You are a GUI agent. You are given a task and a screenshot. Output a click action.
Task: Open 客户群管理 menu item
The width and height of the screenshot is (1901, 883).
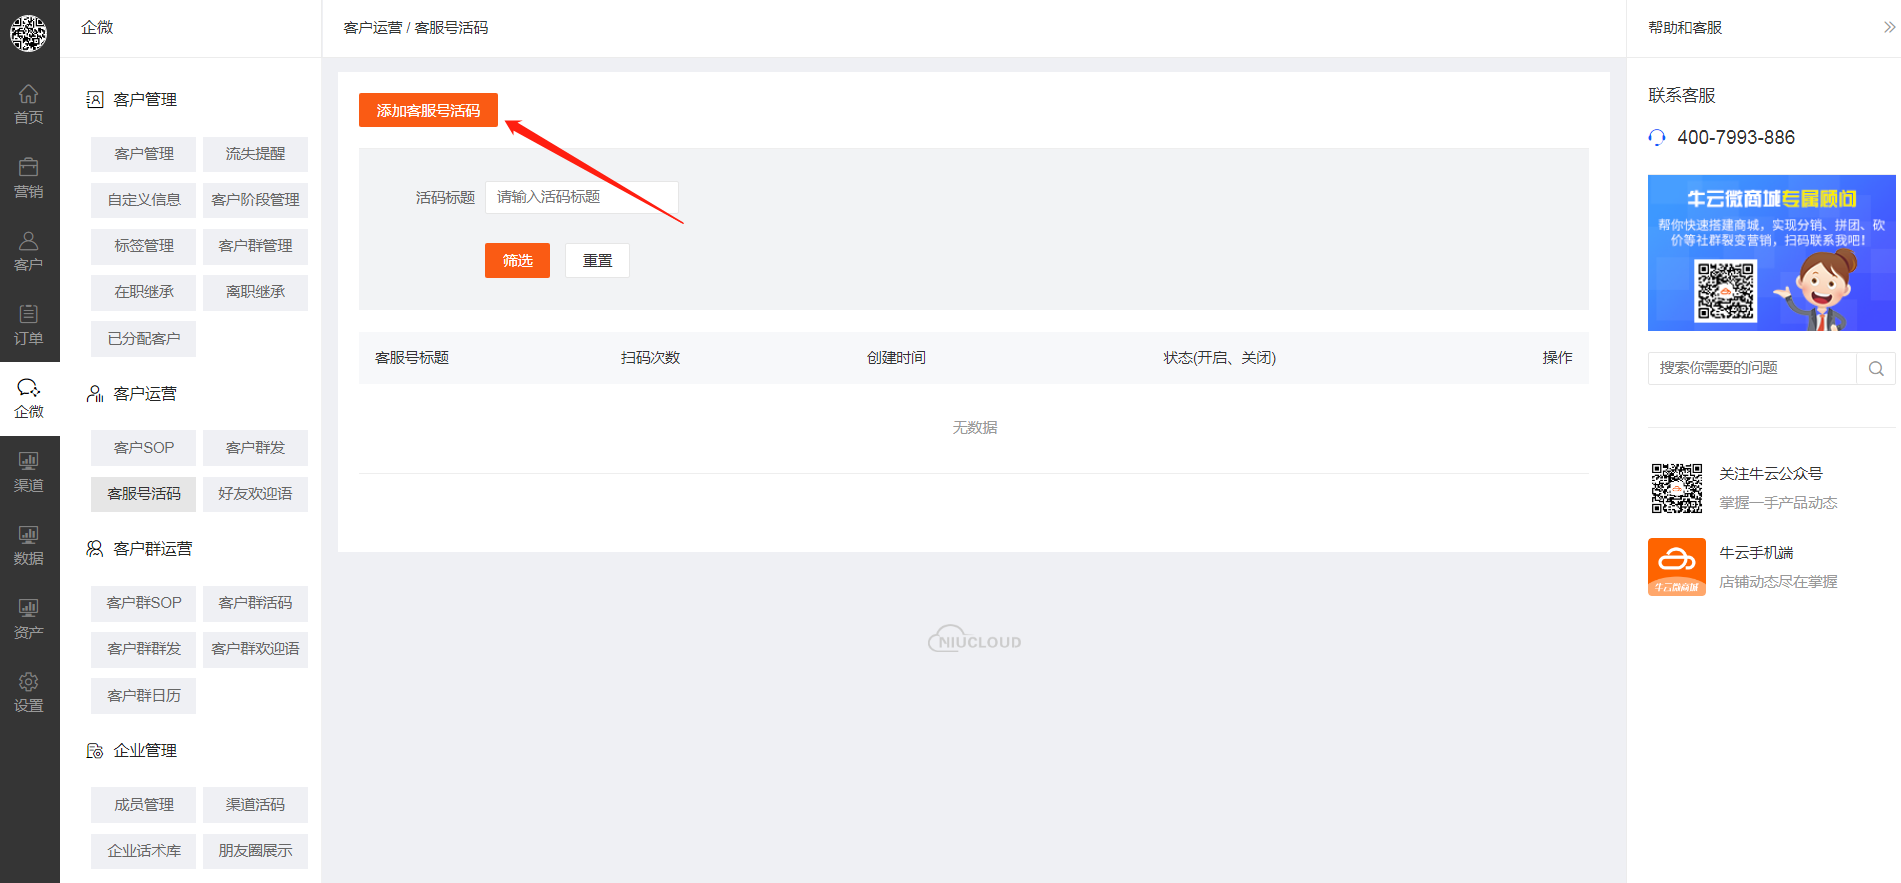(255, 246)
